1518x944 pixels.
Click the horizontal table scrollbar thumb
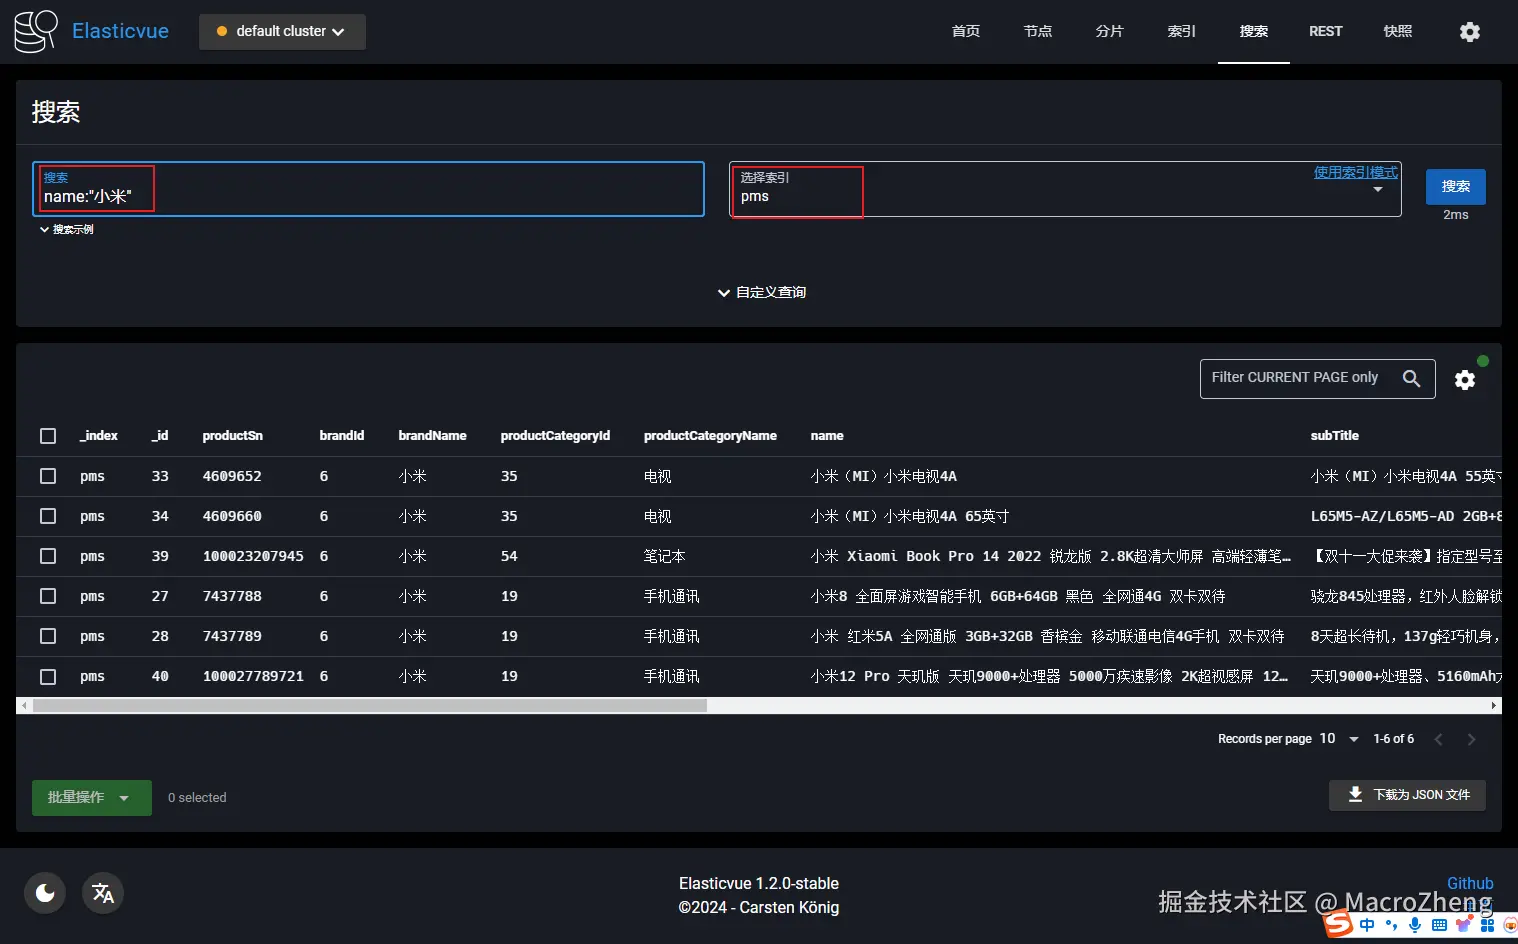(x=370, y=706)
